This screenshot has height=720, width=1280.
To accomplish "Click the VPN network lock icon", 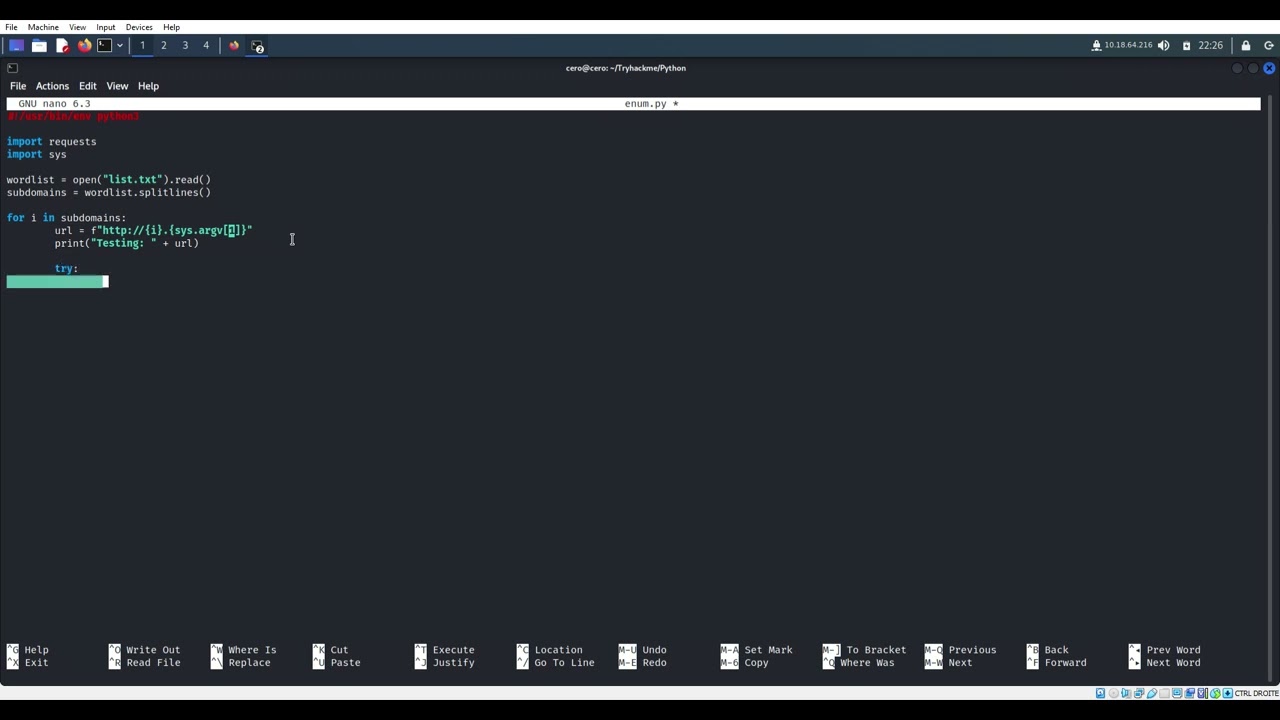I will pos(1096,46).
